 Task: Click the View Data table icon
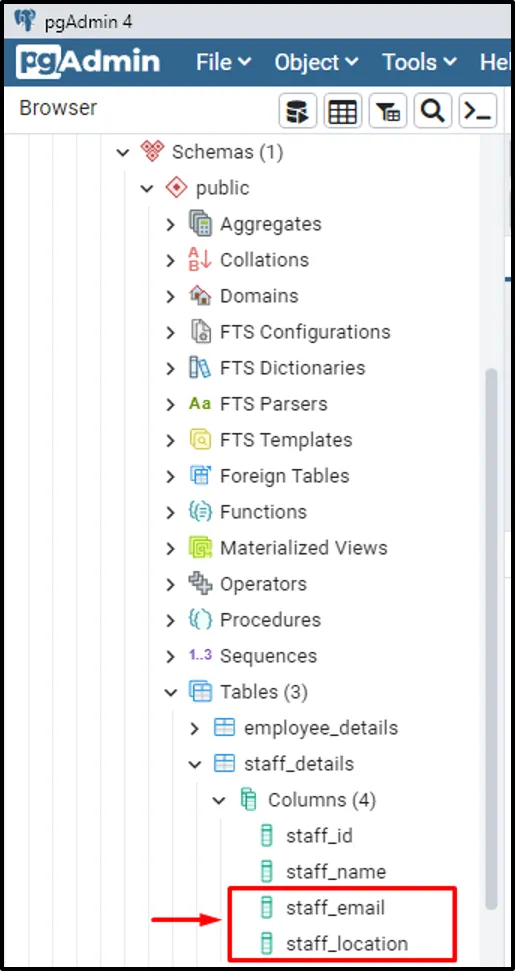(343, 111)
